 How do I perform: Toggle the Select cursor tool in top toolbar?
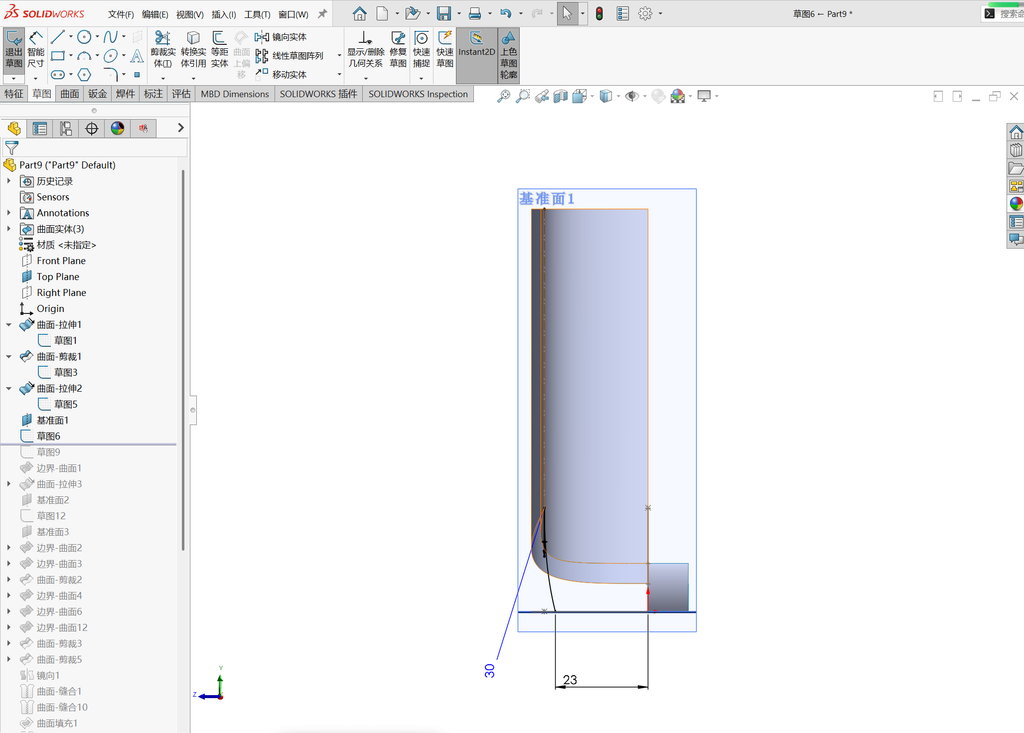[x=567, y=13]
